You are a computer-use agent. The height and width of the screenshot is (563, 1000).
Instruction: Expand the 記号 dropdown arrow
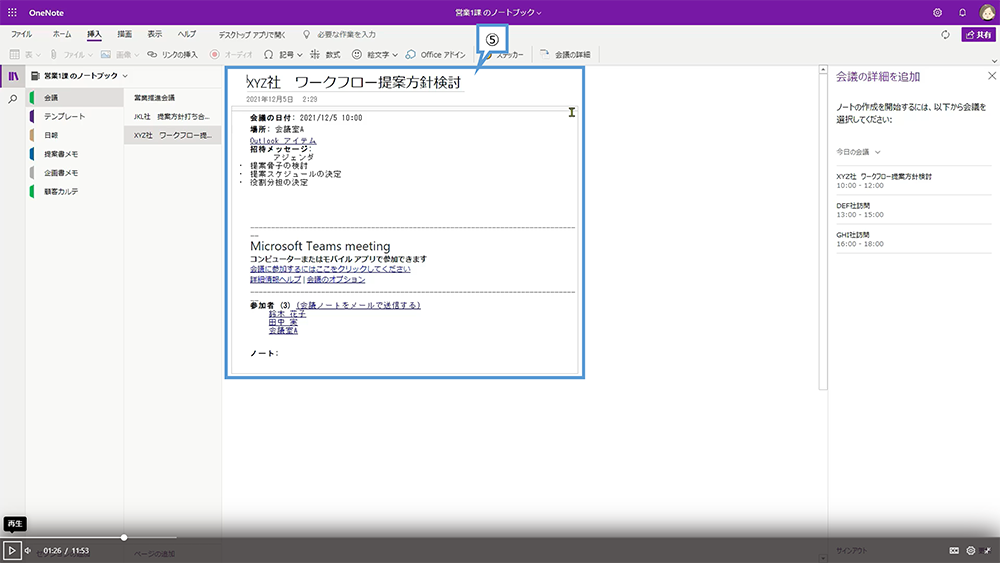click(x=299, y=55)
